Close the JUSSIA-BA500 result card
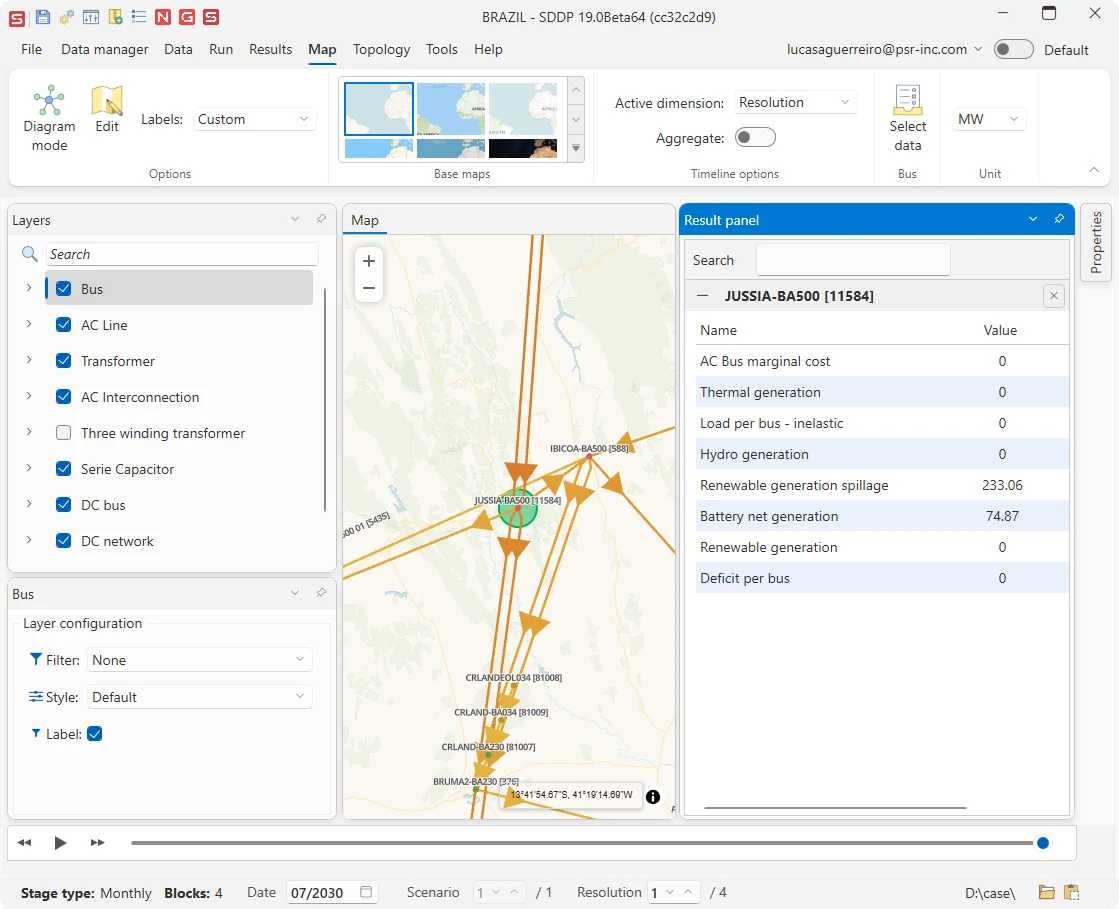This screenshot has height=909, width=1119. 1054,296
